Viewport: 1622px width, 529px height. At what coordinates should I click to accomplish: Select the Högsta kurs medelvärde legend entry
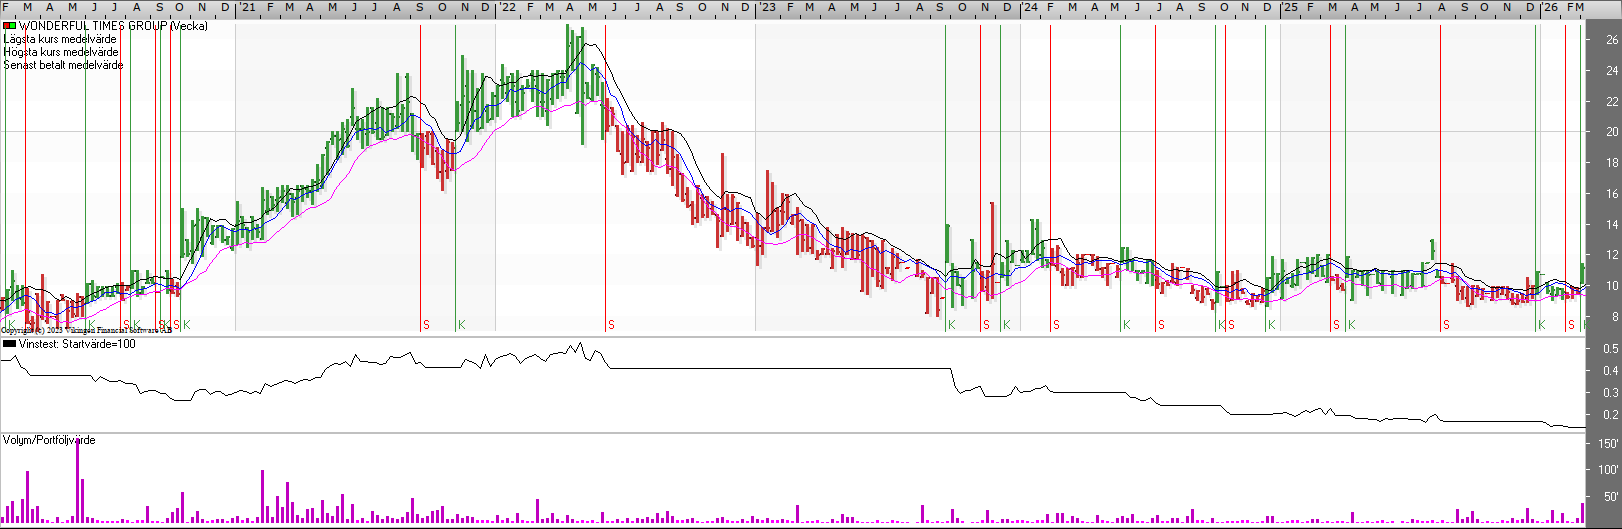pos(61,52)
